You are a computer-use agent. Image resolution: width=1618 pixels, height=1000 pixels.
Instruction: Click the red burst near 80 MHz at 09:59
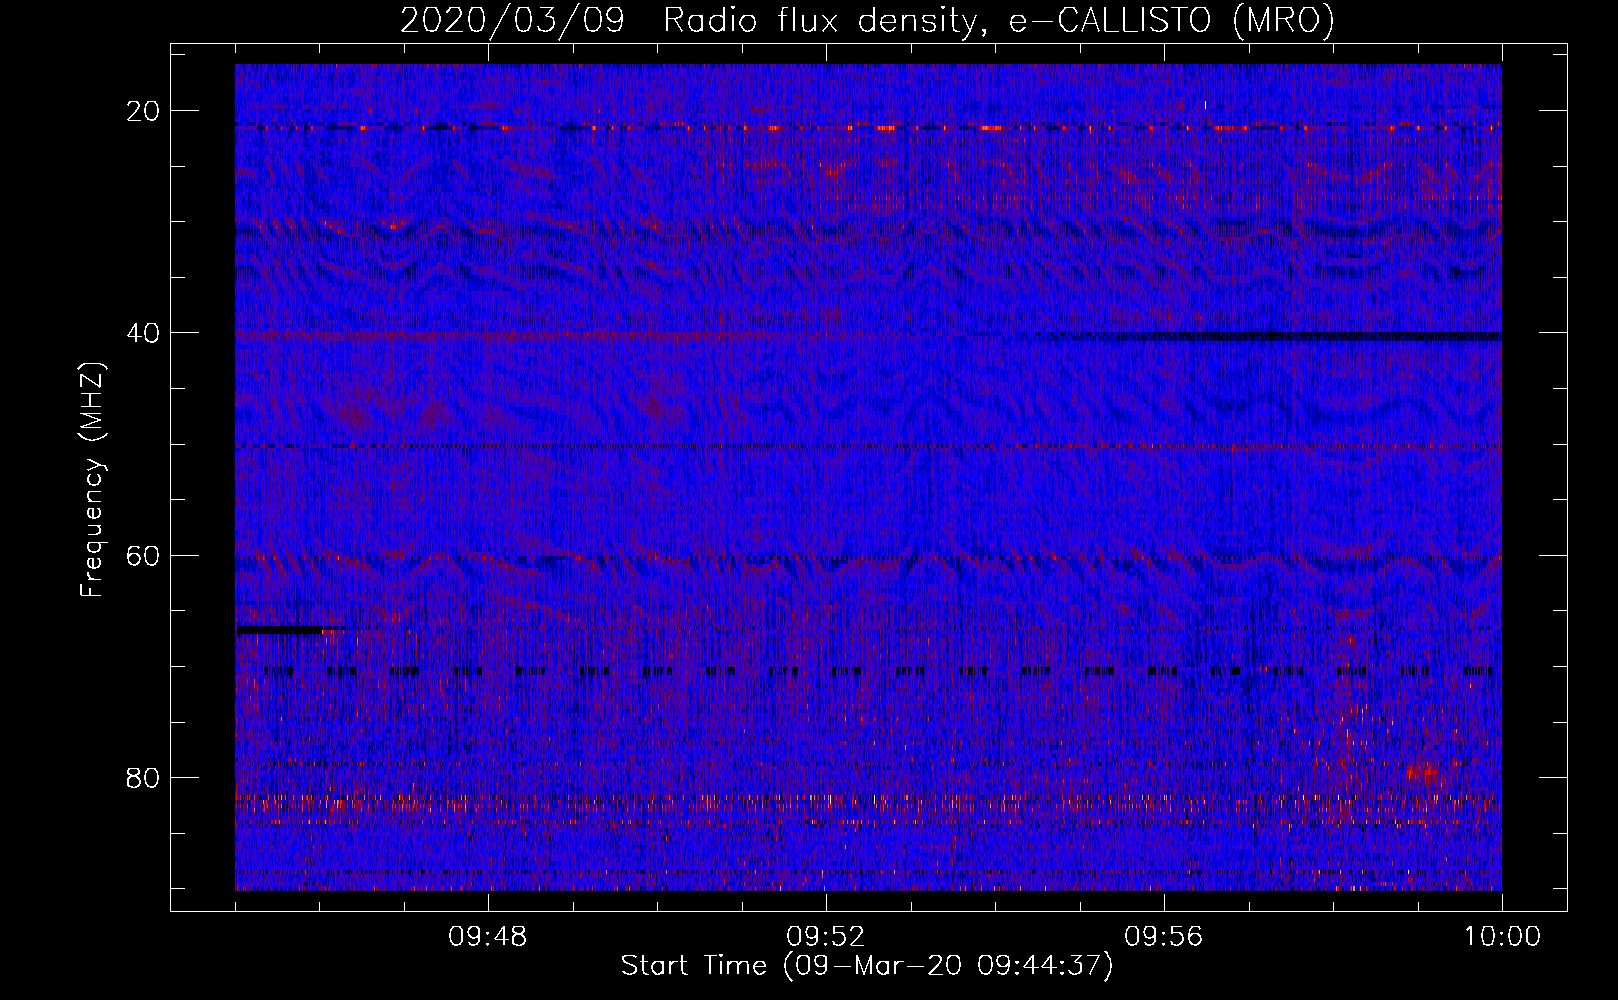[1422, 772]
